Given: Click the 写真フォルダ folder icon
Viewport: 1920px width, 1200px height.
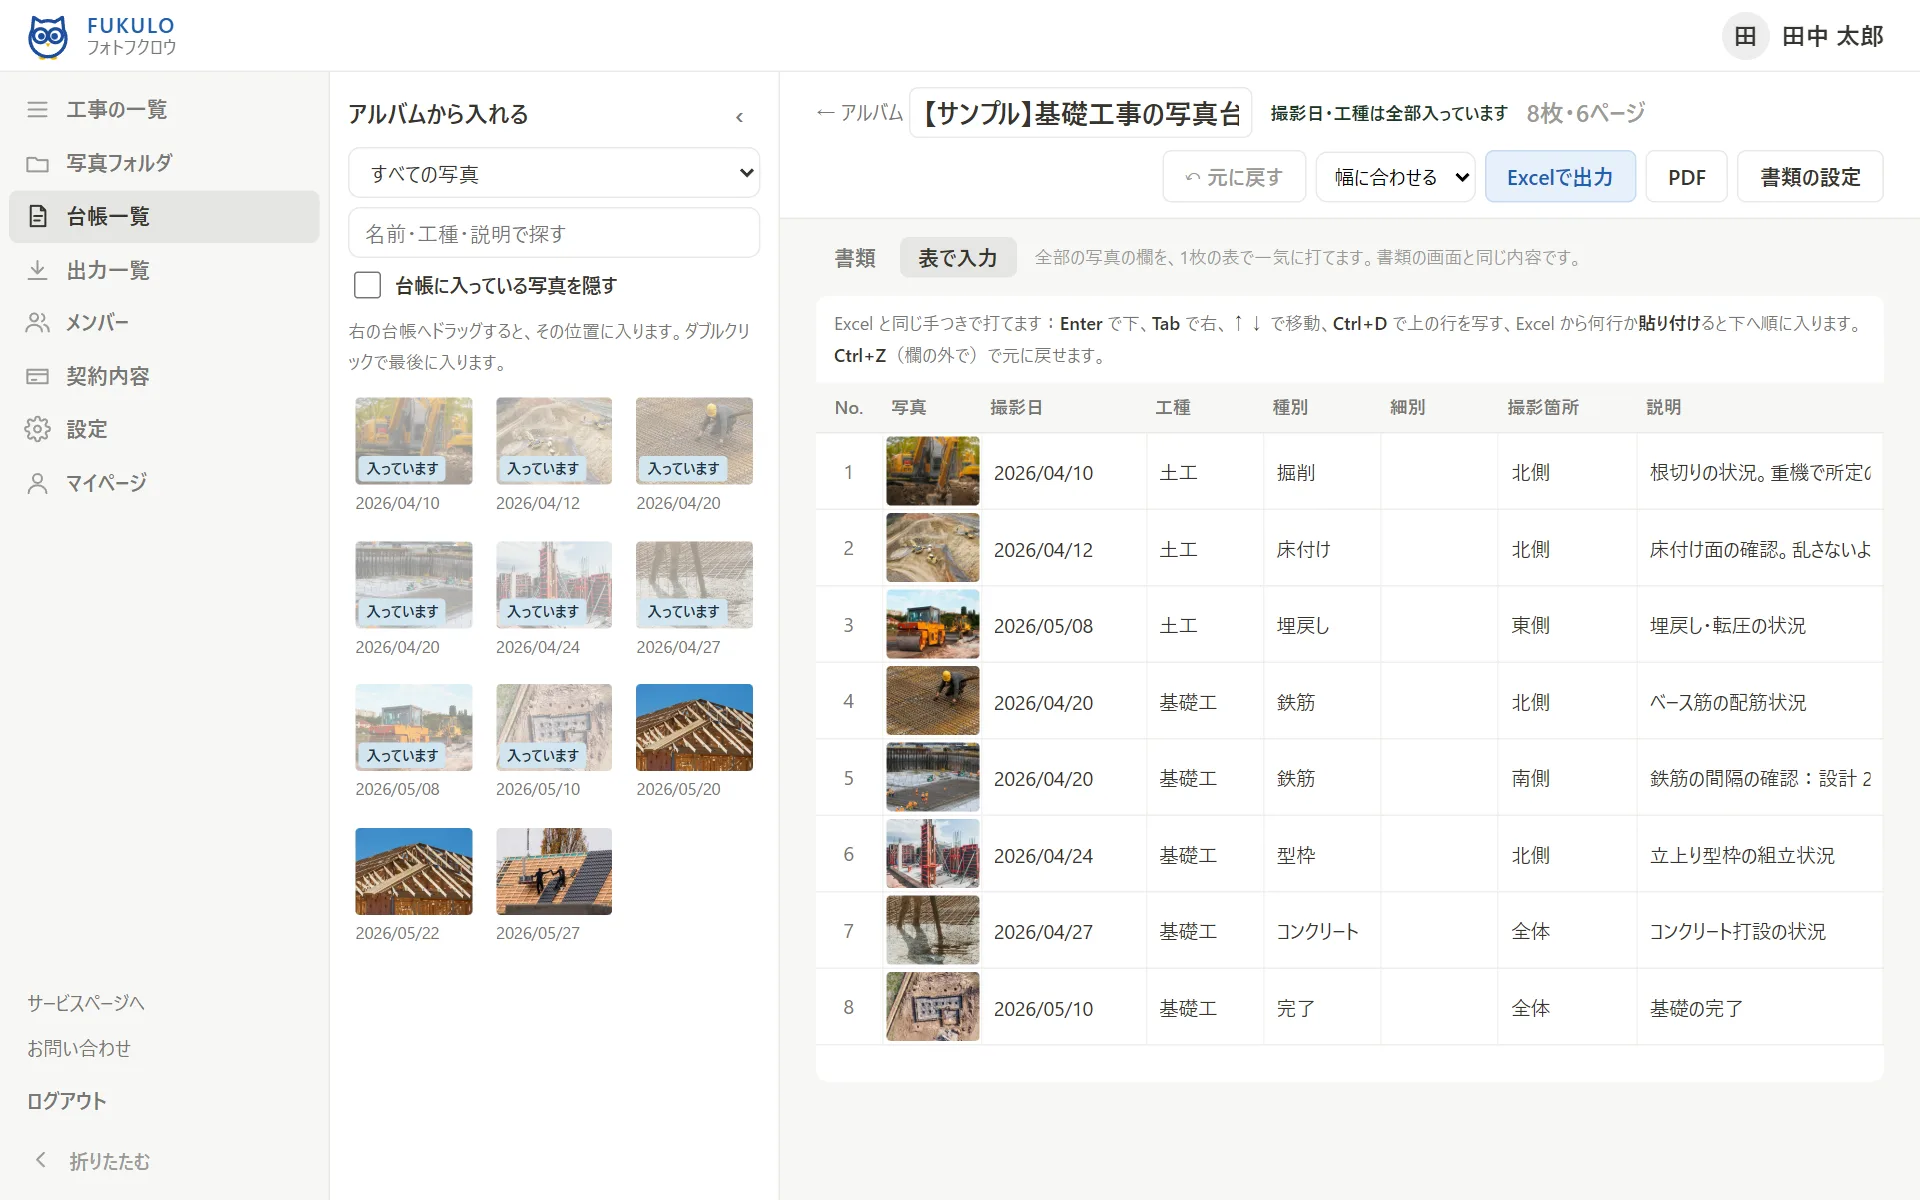Looking at the screenshot, I should (x=37, y=163).
